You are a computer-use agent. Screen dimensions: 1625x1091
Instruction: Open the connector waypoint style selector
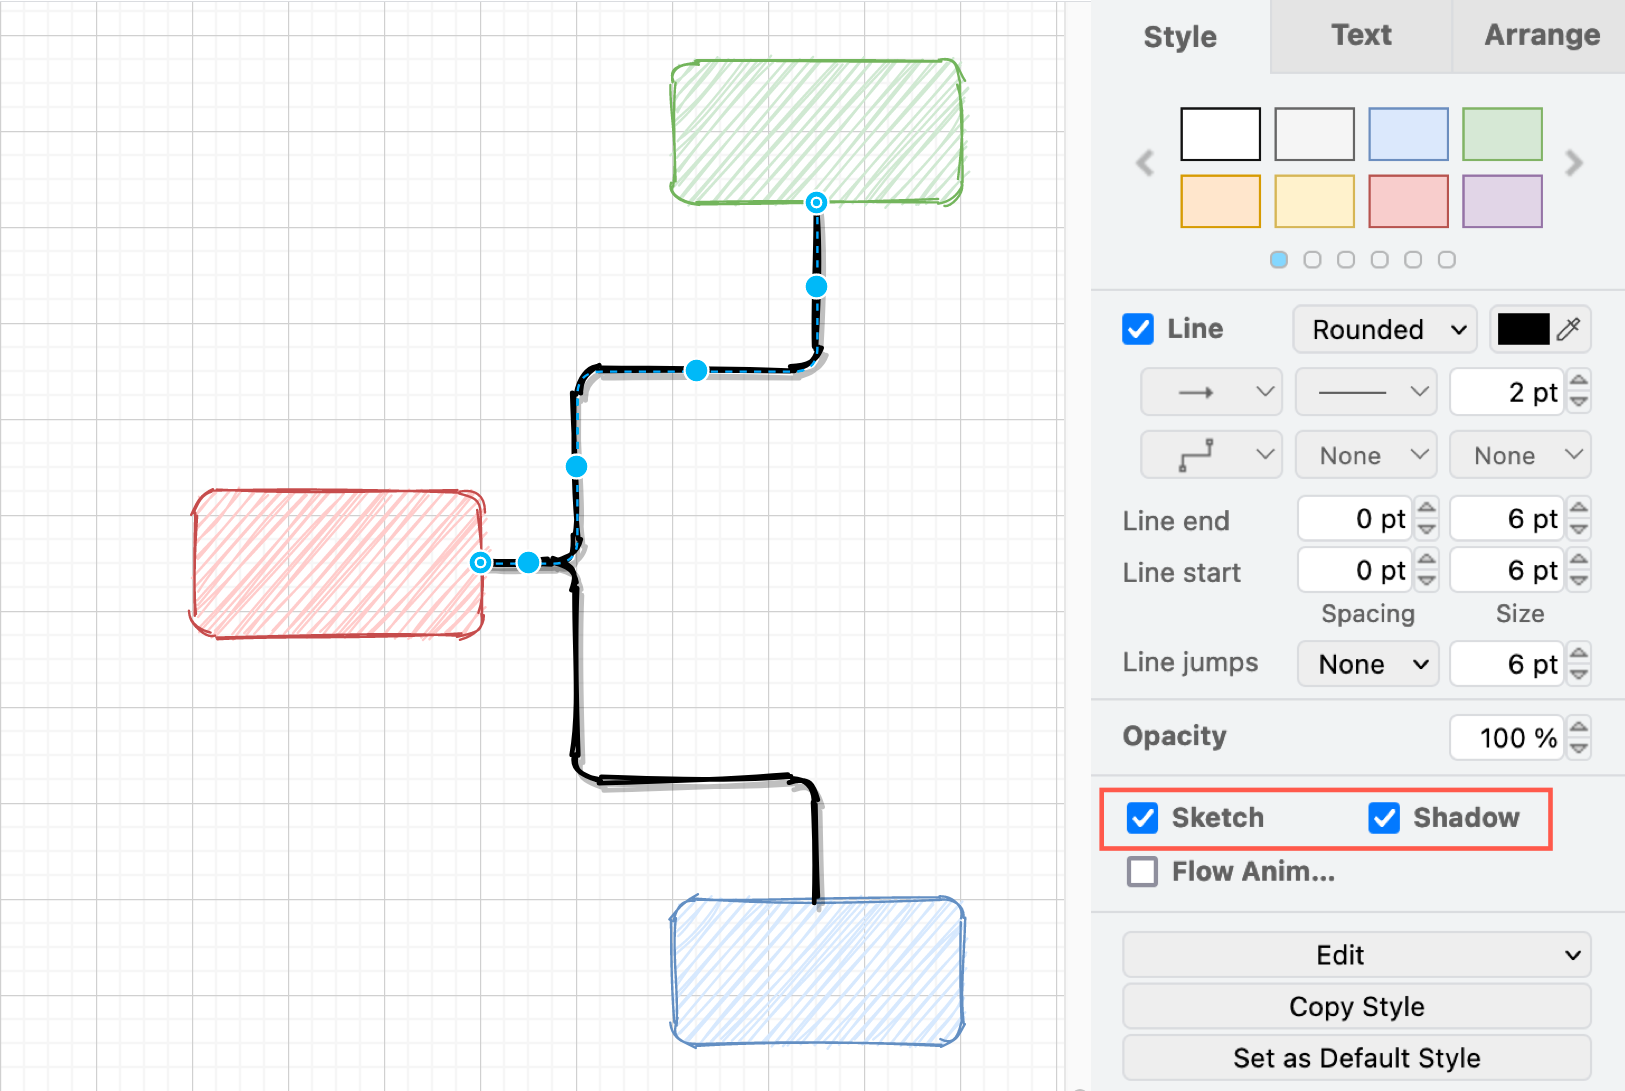point(1211,454)
